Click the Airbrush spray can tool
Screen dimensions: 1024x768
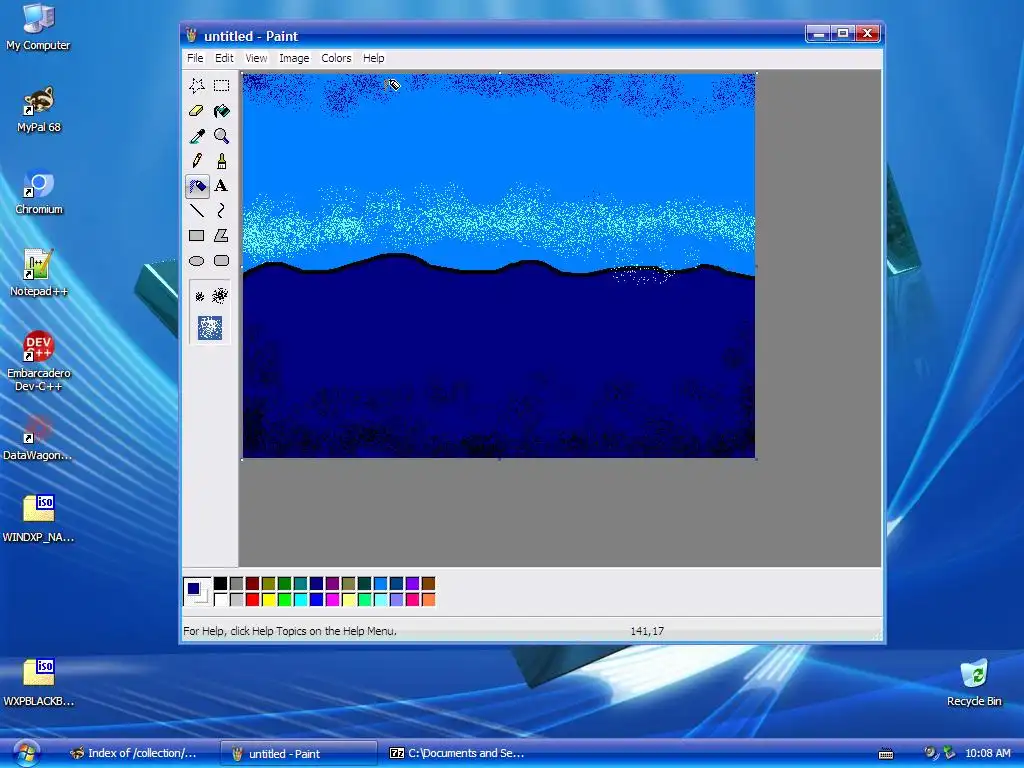[197, 186]
